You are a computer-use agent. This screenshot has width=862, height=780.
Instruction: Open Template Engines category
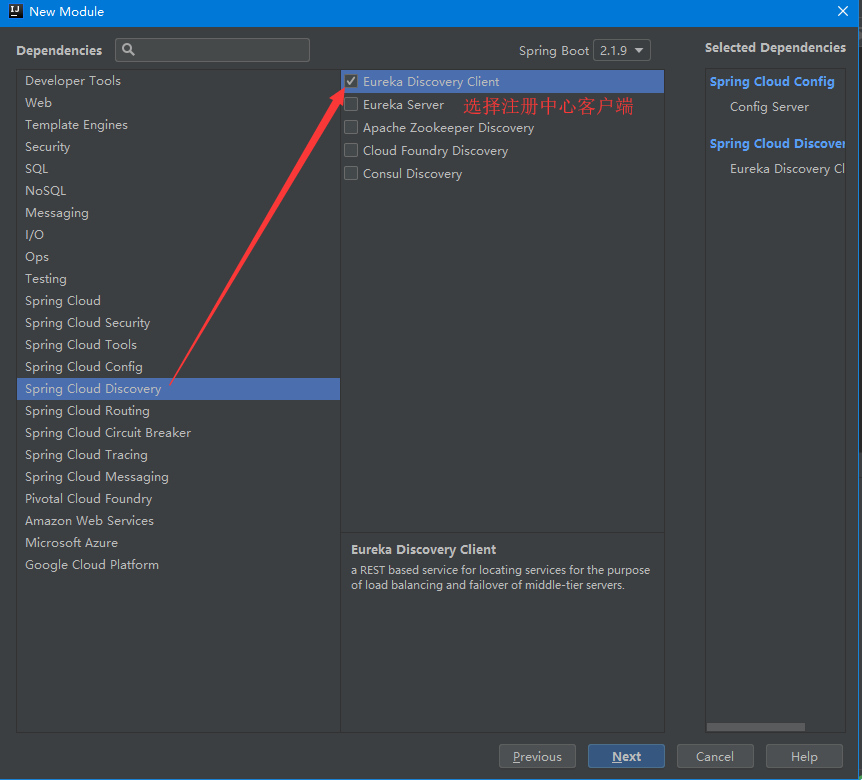point(178,125)
